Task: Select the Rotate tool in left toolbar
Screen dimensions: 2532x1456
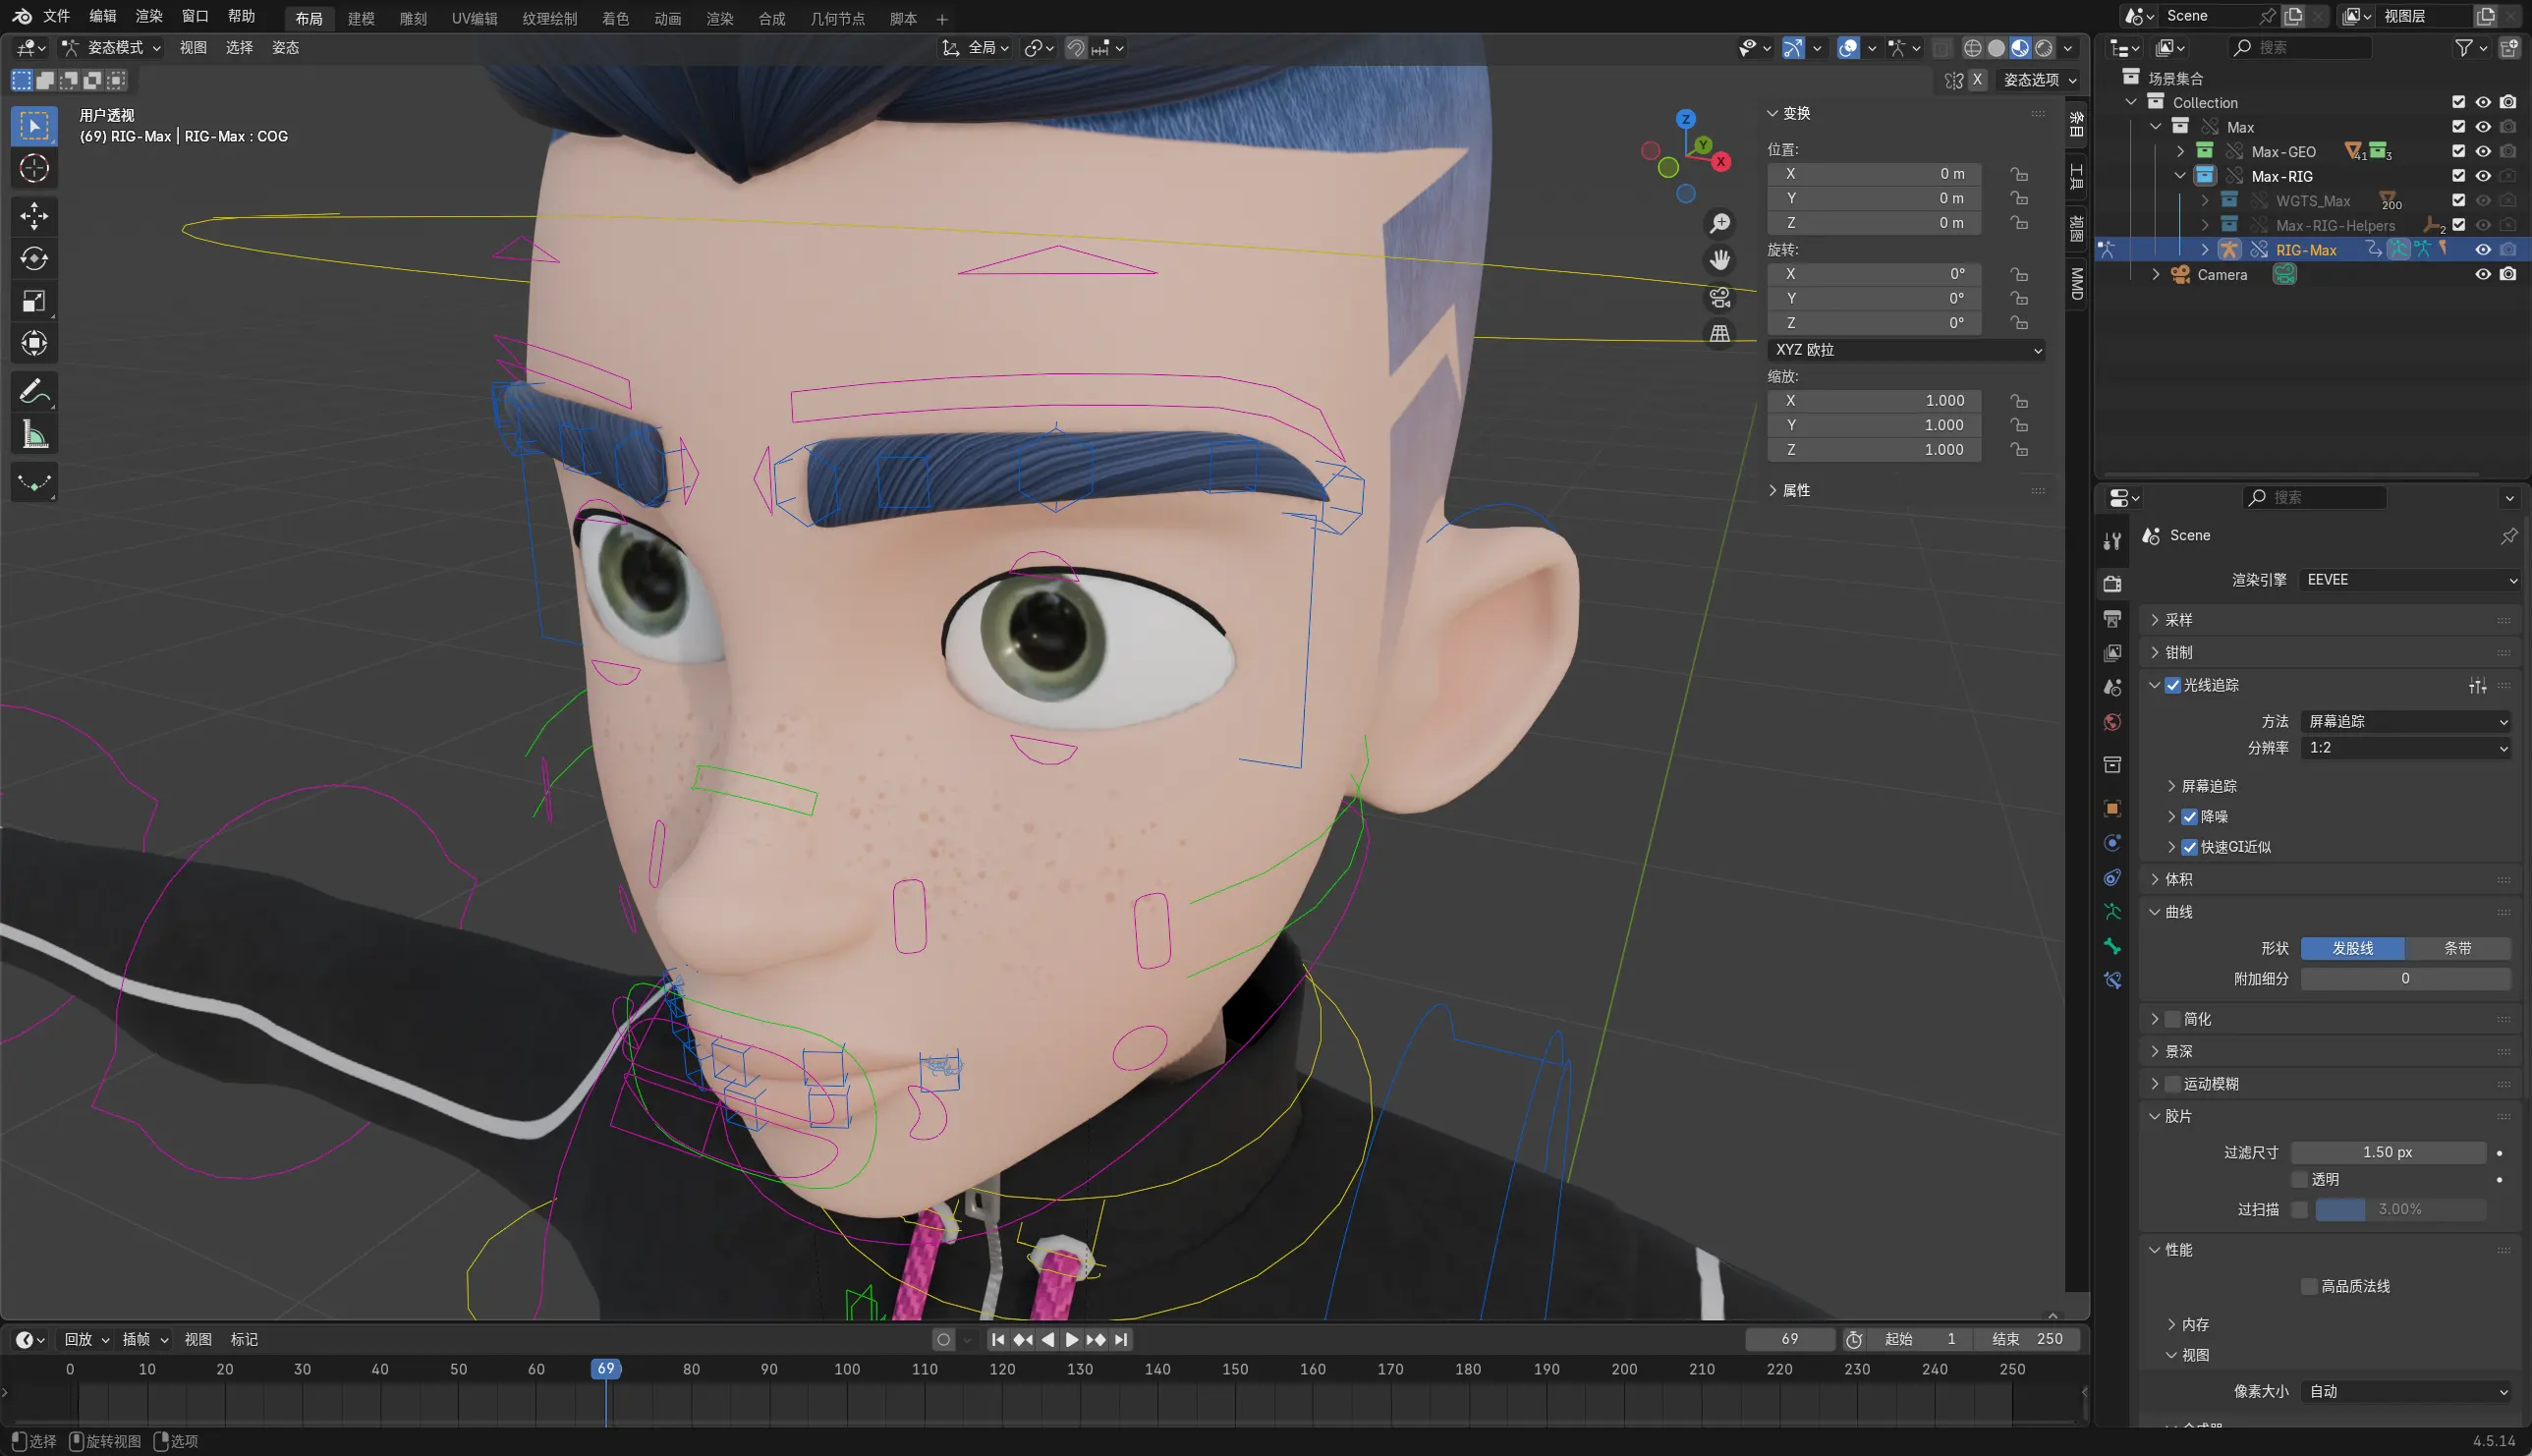Action: (34, 259)
